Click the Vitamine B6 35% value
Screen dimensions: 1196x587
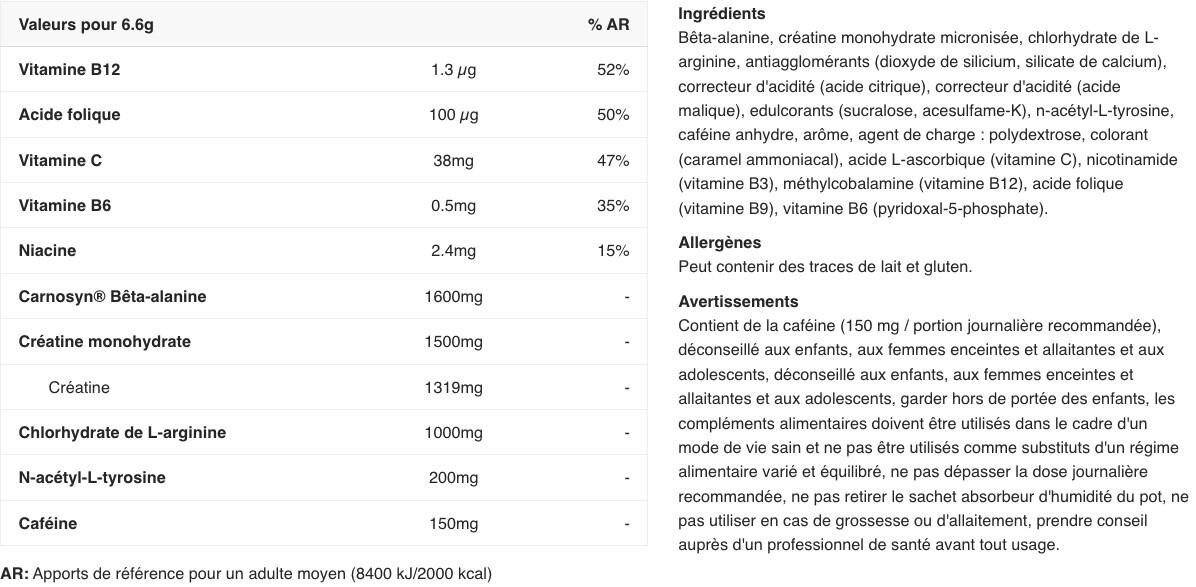(613, 206)
